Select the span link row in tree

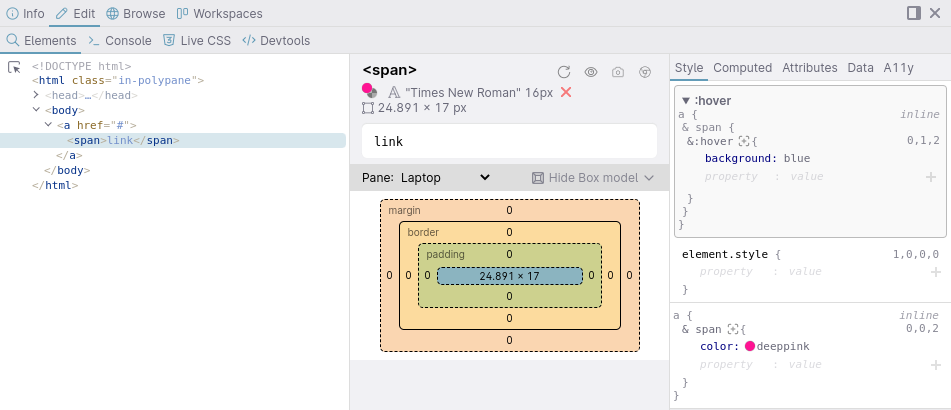[173, 141]
